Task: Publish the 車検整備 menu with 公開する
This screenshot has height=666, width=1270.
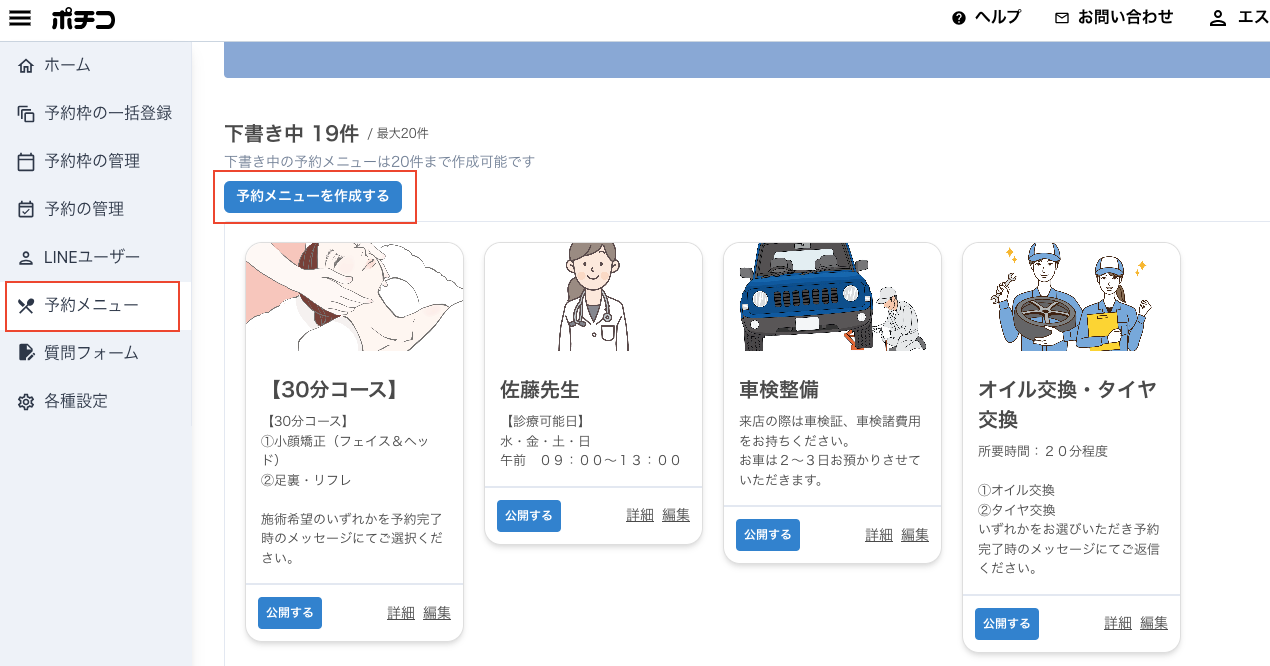Action: pyautogui.click(x=768, y=535)
